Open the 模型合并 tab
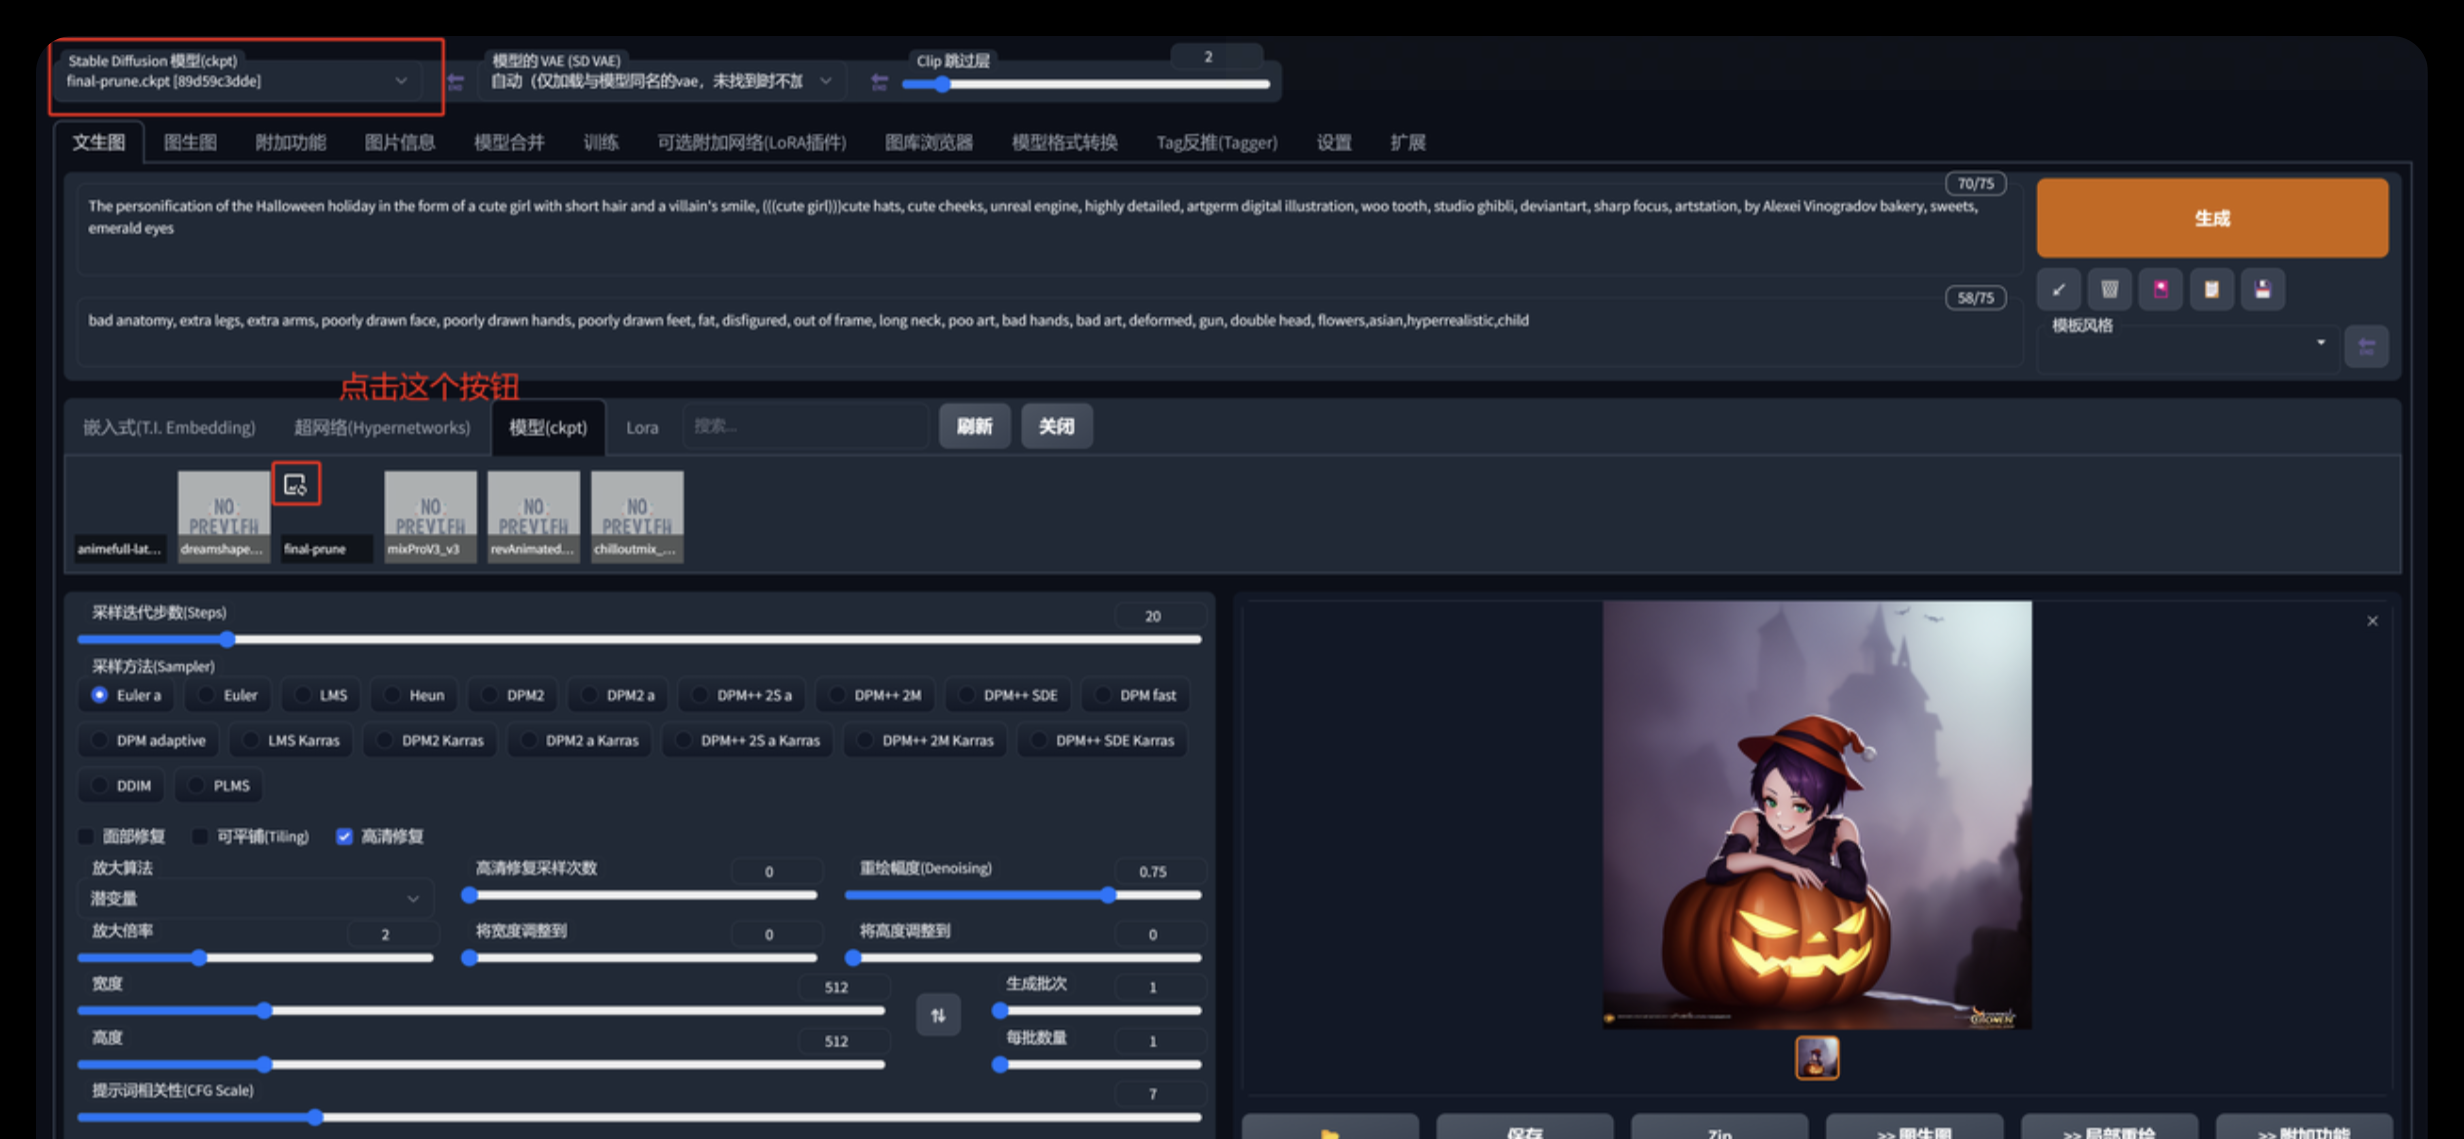 pos(509,142)
